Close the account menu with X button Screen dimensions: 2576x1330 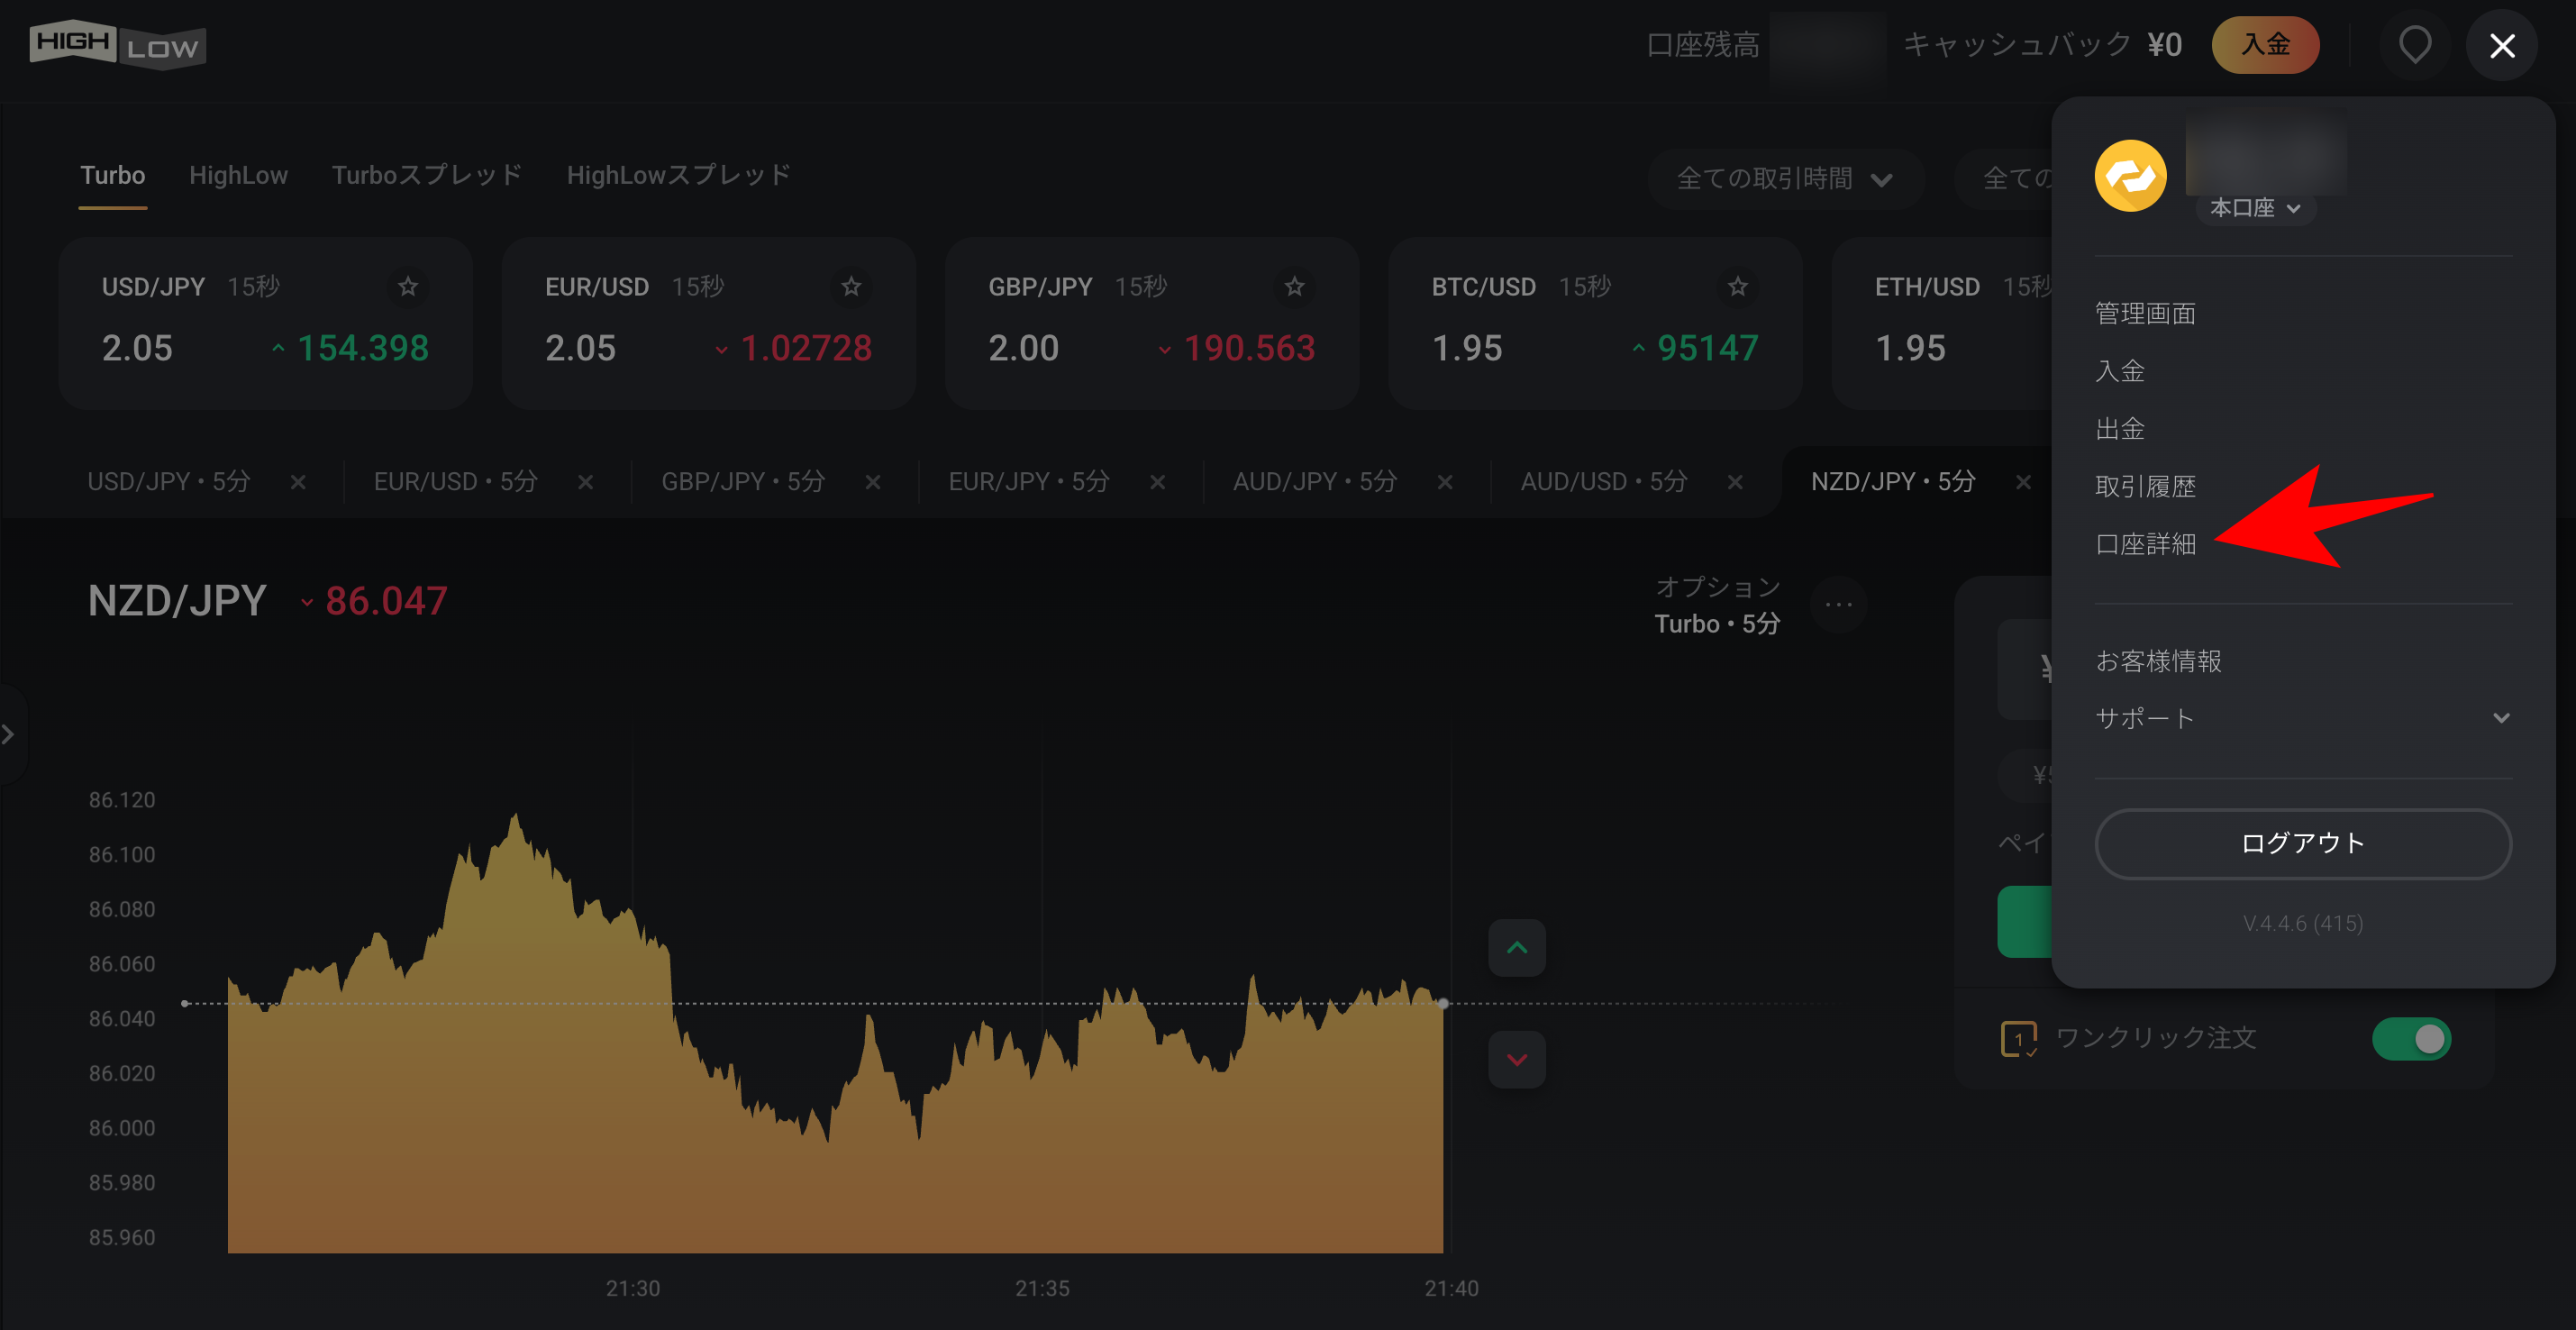[2502, 46]
